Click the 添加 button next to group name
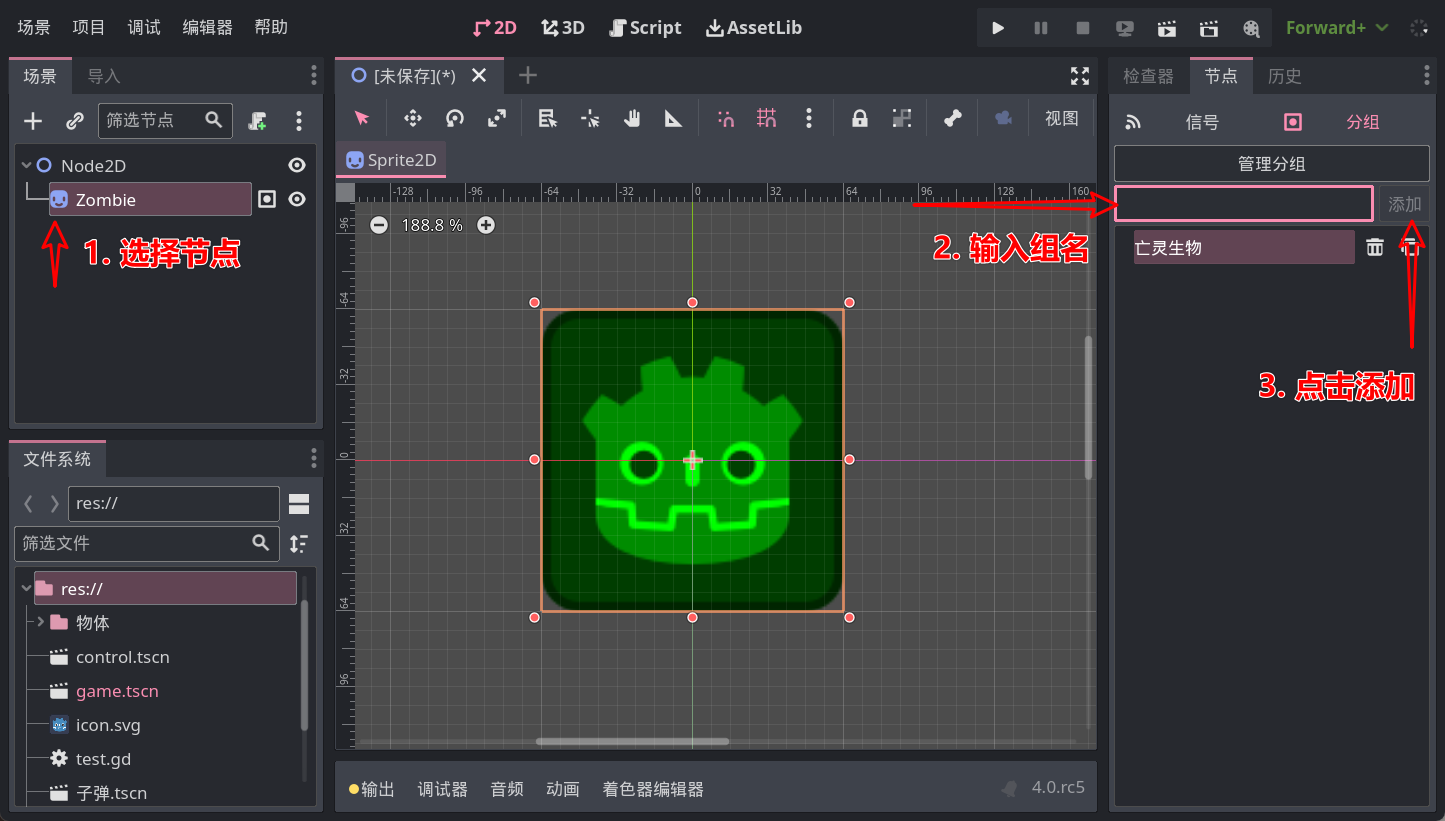Image resolution: width=1445 pixels, height=821 pixels. [x=1404, y=204]
